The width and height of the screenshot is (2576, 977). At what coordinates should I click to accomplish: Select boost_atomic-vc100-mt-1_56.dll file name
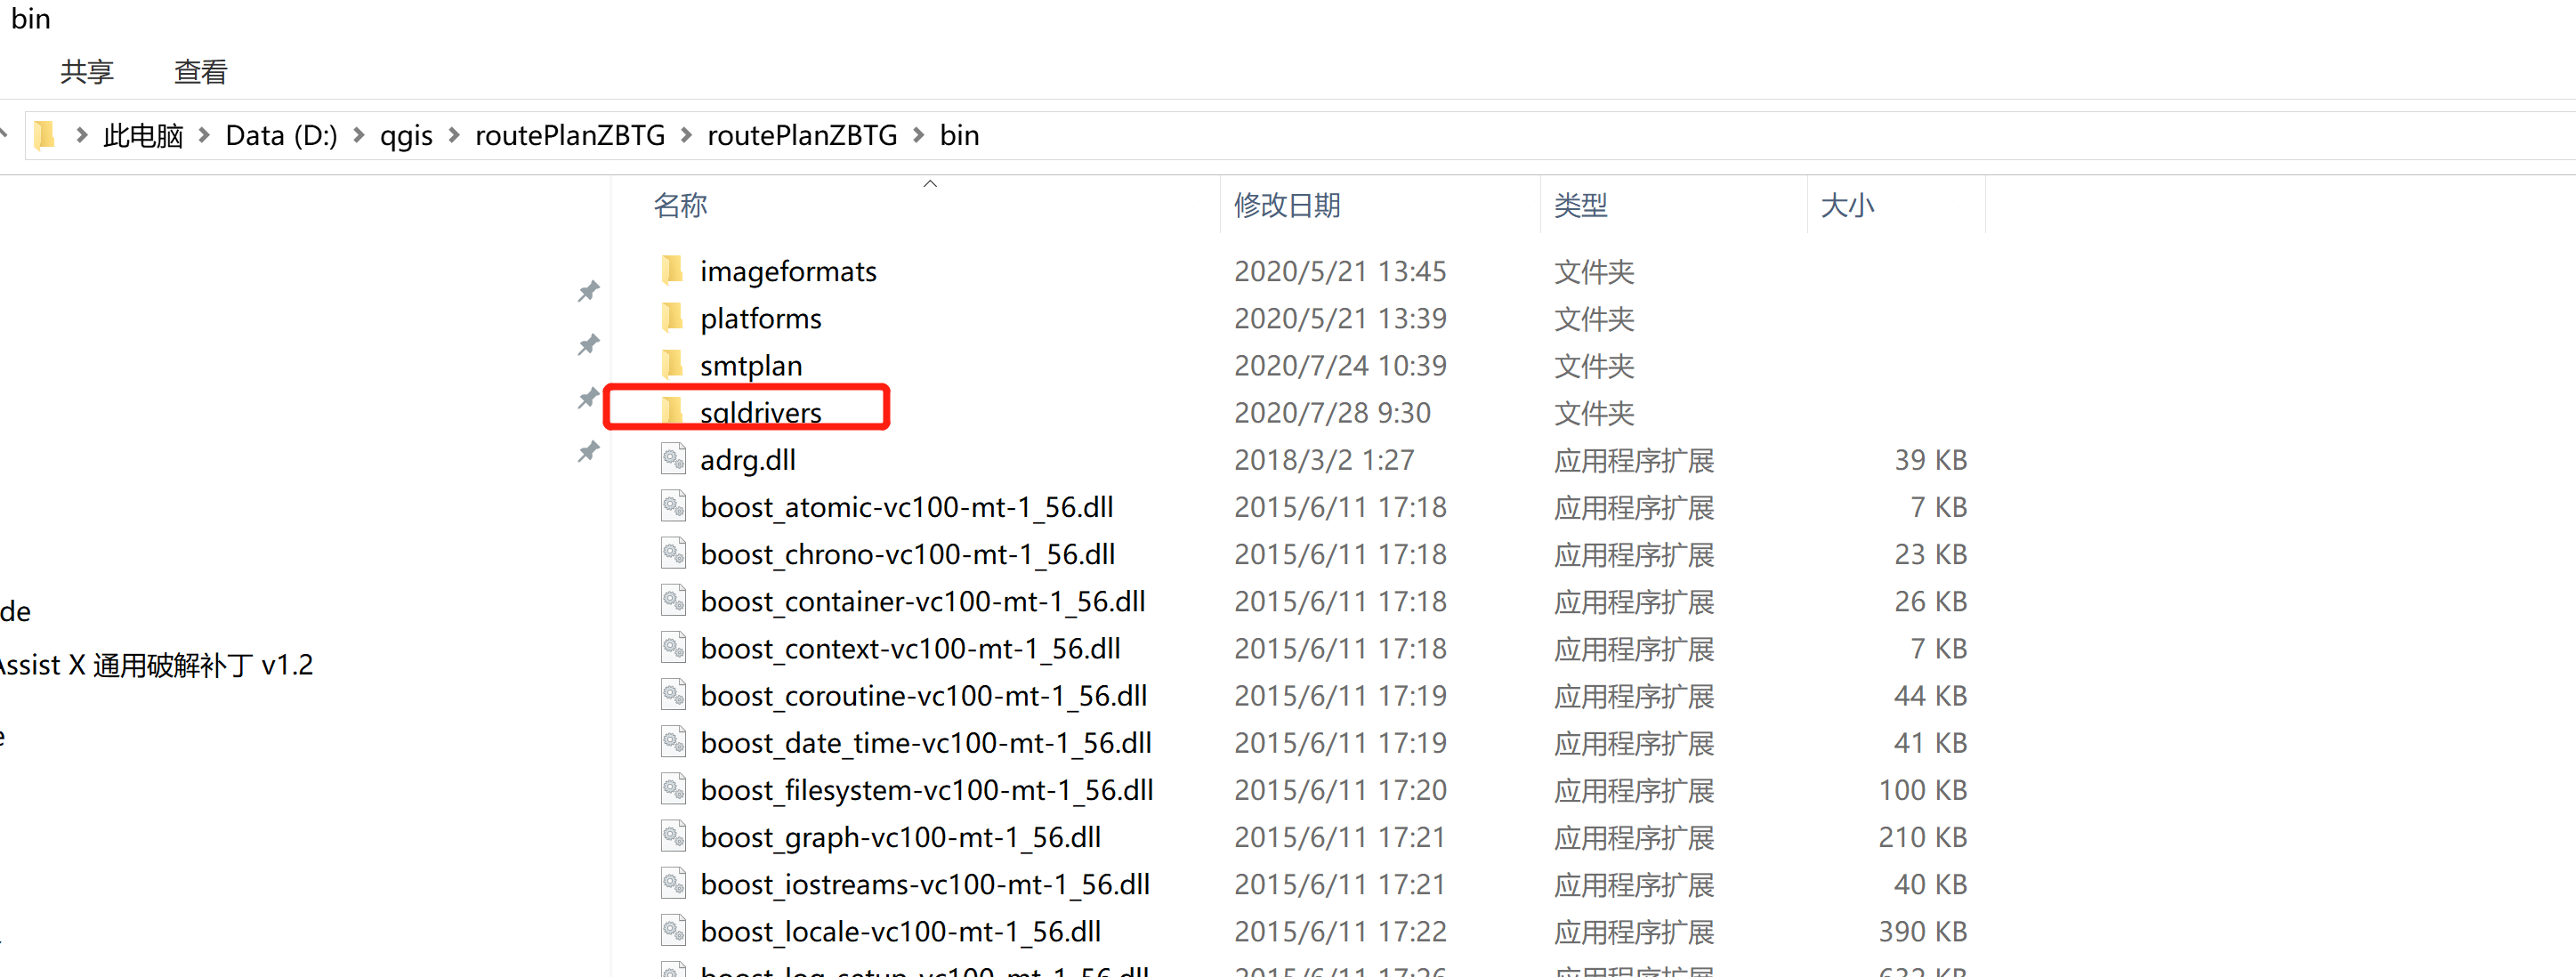coord(907,507)
